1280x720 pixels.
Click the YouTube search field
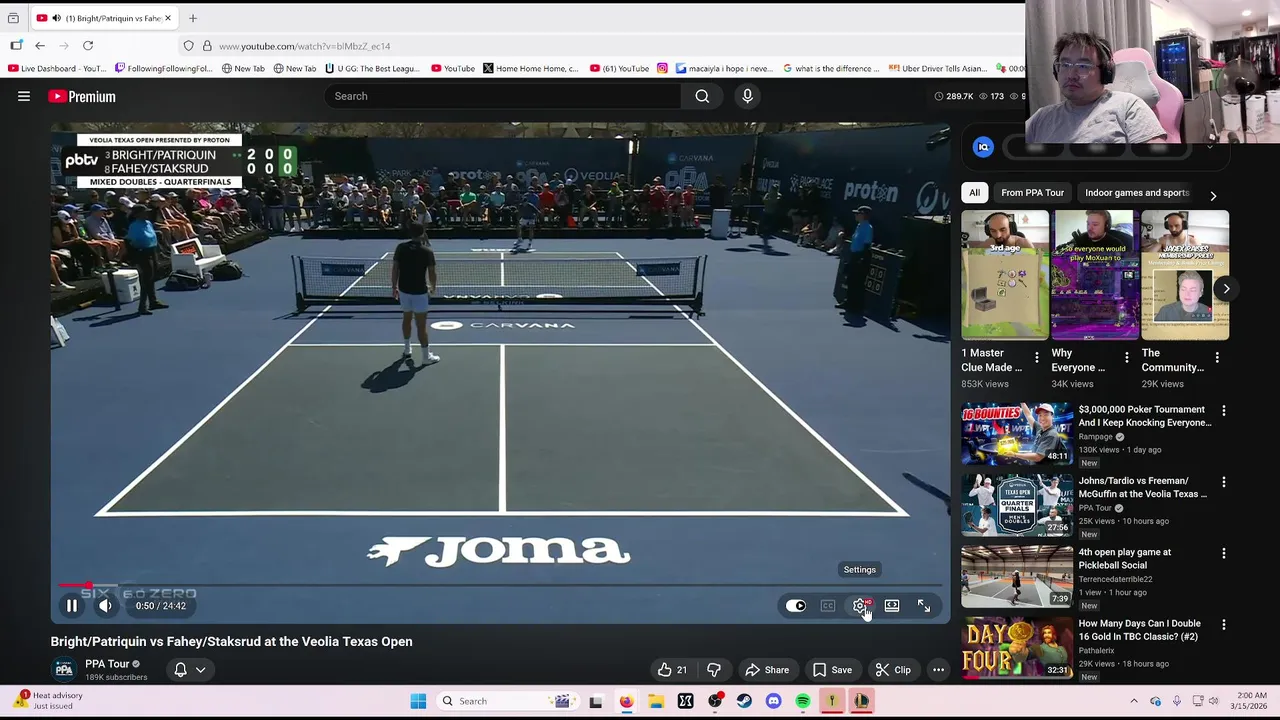502,96
